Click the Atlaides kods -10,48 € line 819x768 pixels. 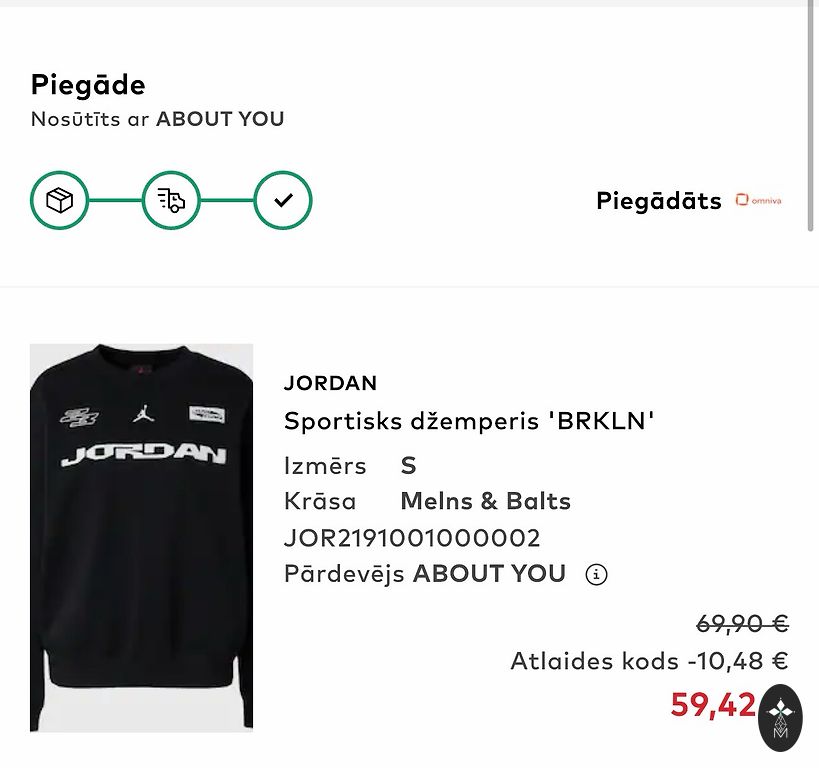point(649,661)
